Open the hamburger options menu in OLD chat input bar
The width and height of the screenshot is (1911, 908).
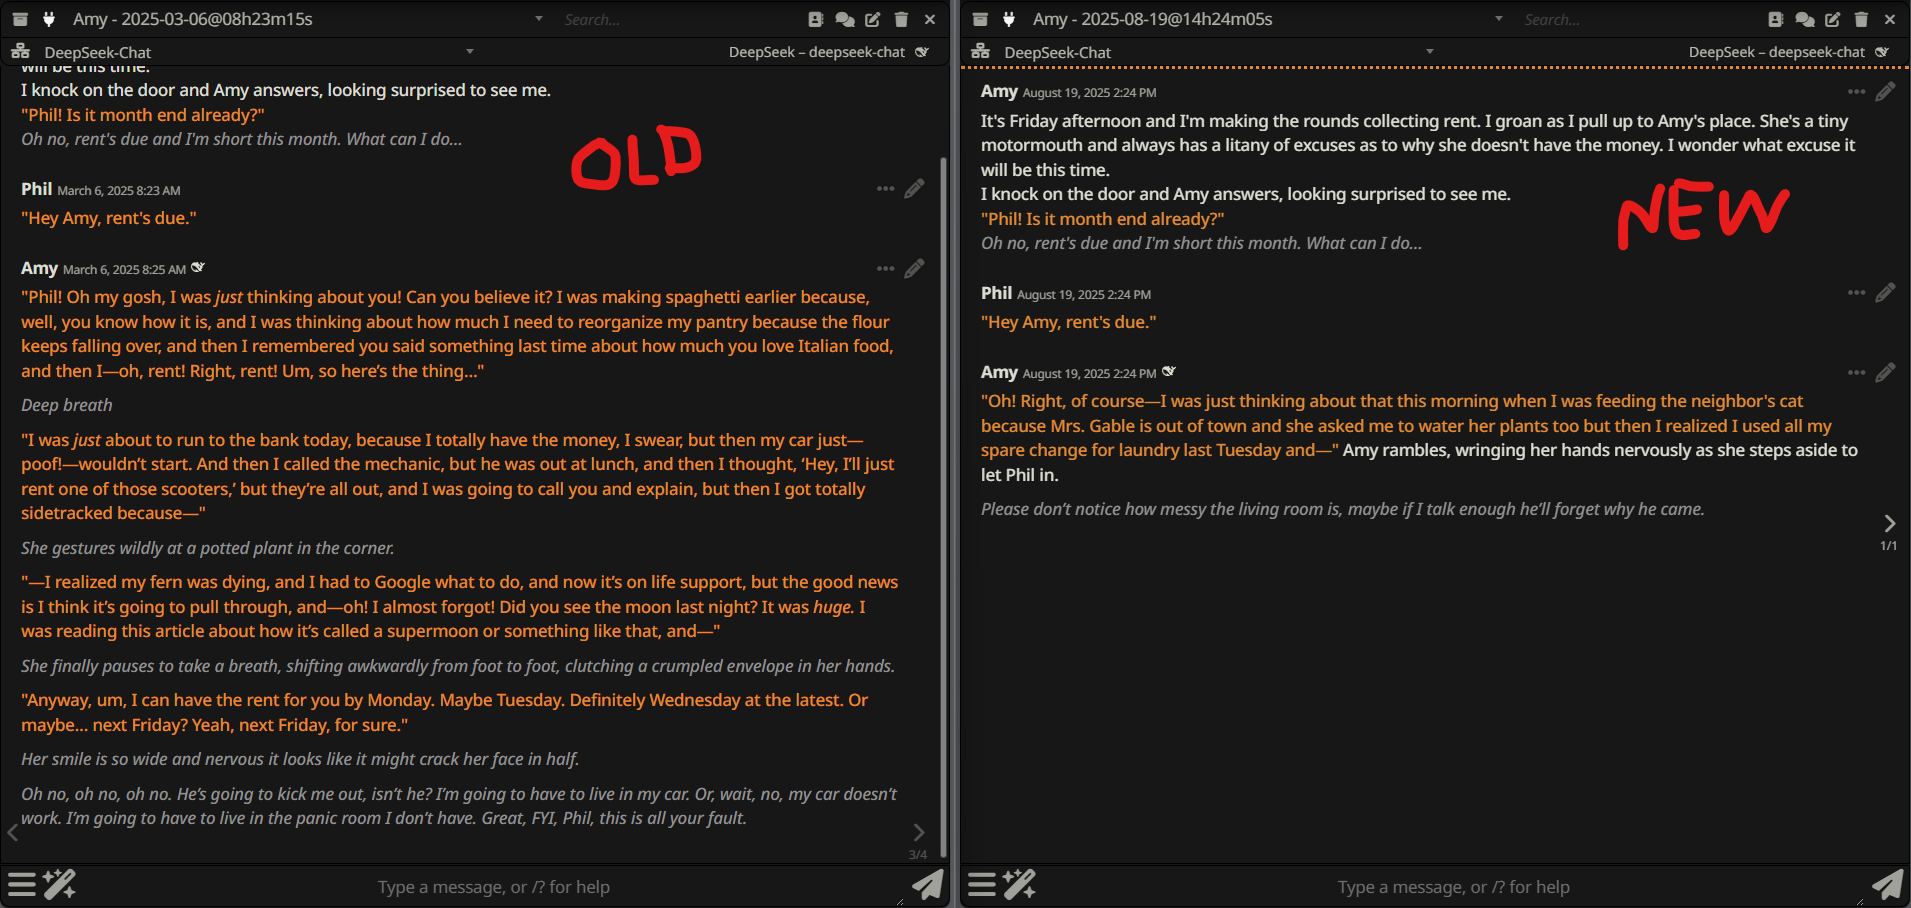click(x=22, y=885)
